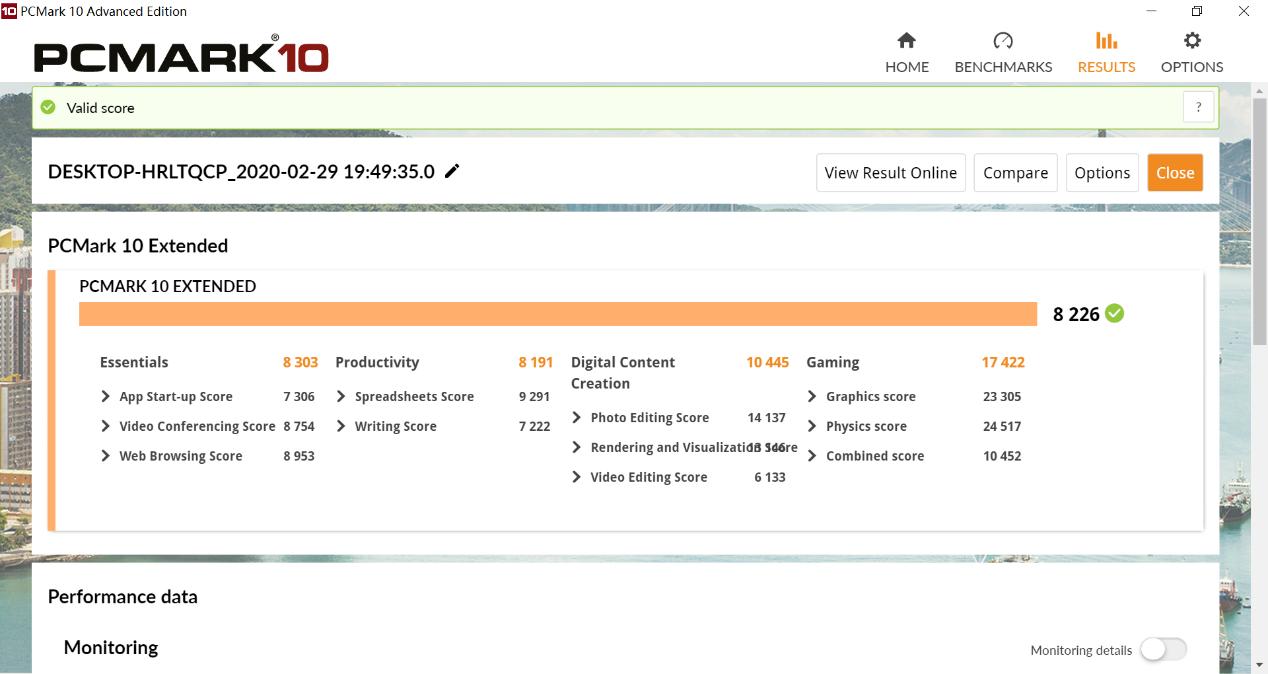Expand the Photo Editing Score entry
This screenshot has height=674, width=1268.
click(x=576, y=417)
